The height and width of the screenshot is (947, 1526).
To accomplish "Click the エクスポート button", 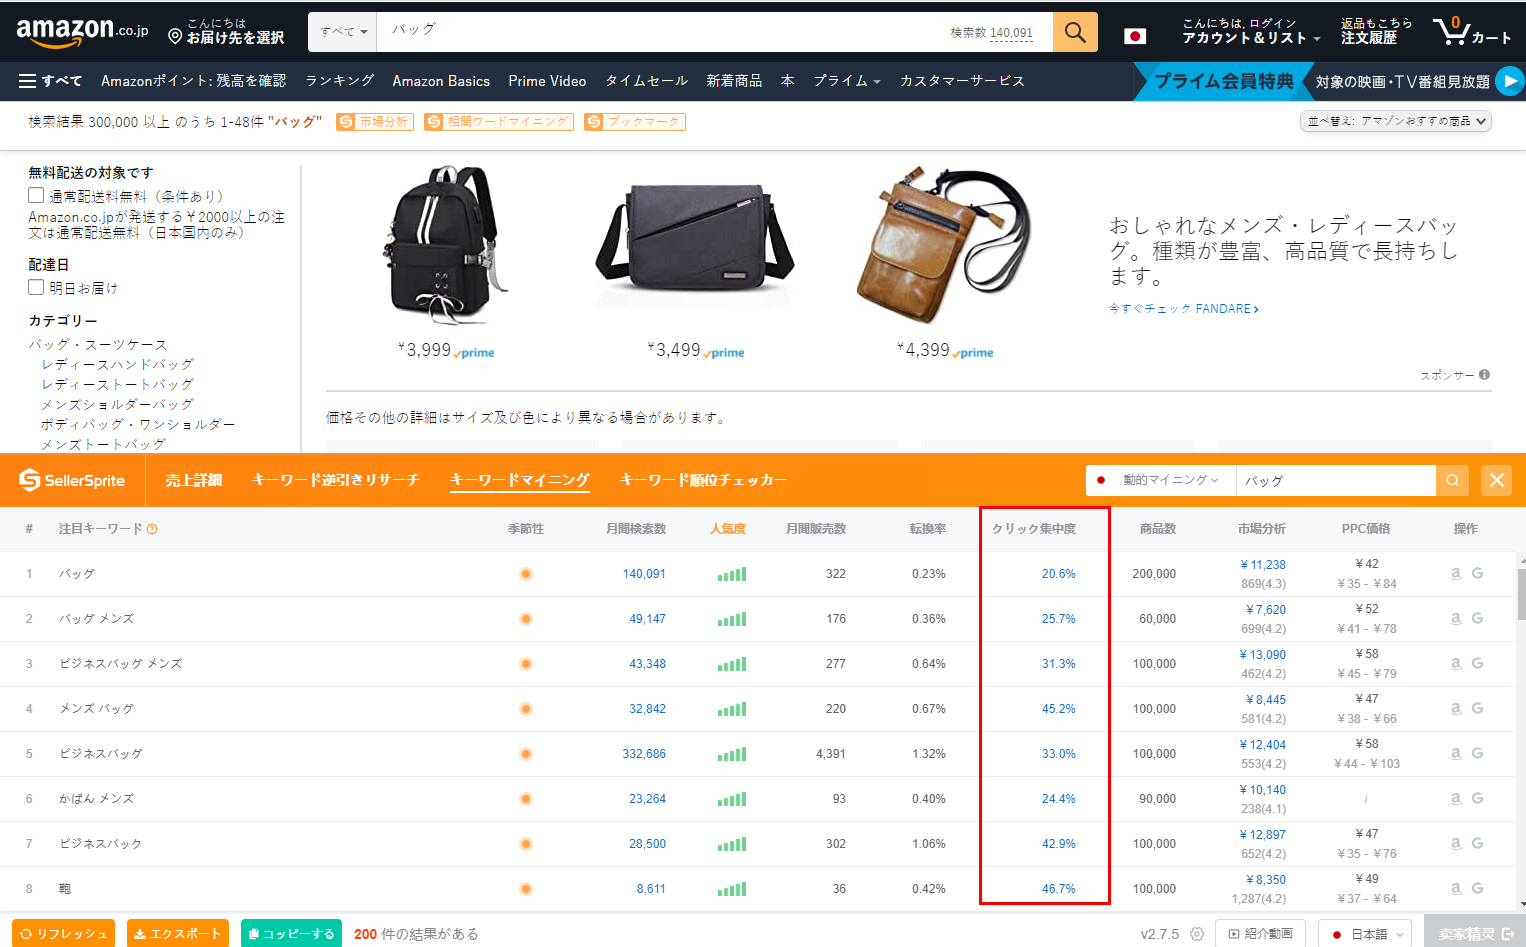I will point(177,934).
